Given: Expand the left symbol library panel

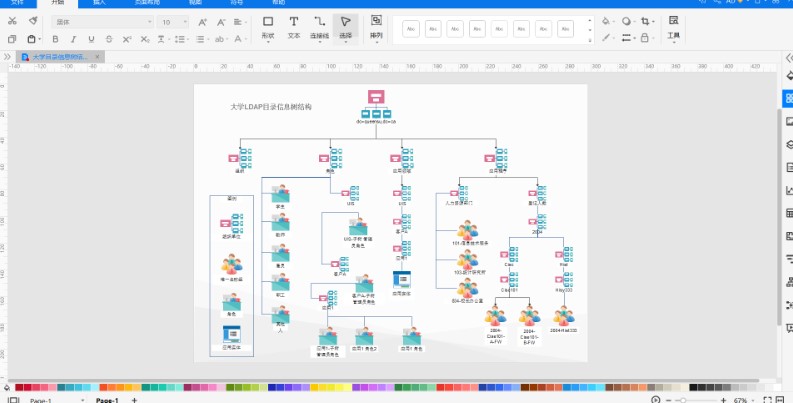Looking at the screenshot, I should point(7,57).
